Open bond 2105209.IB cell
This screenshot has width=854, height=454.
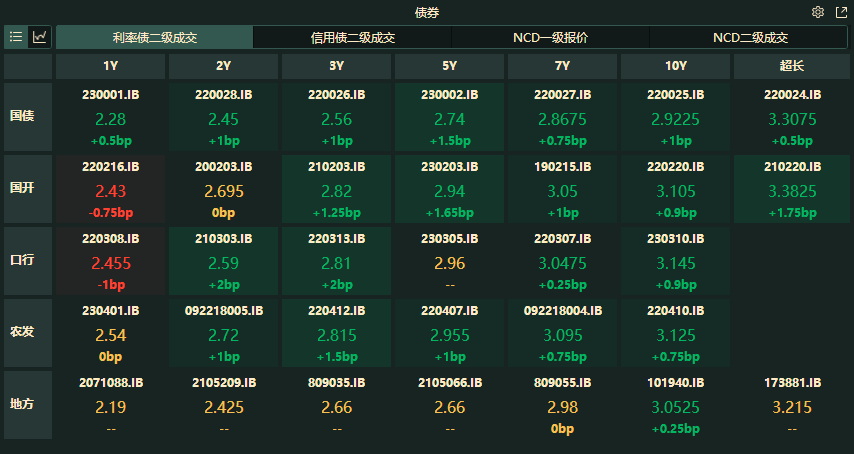[223, 404]
